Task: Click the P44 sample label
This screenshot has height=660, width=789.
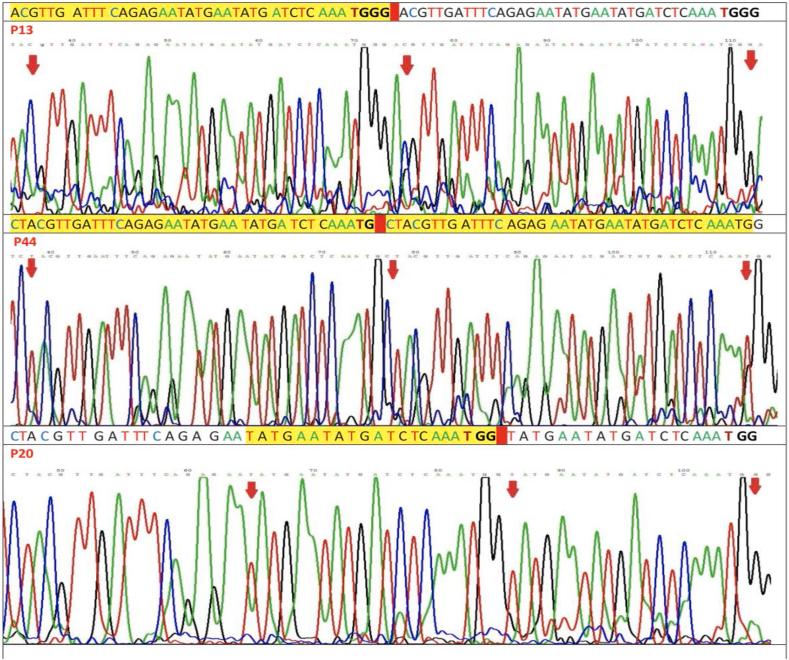Action: [24, 242]
